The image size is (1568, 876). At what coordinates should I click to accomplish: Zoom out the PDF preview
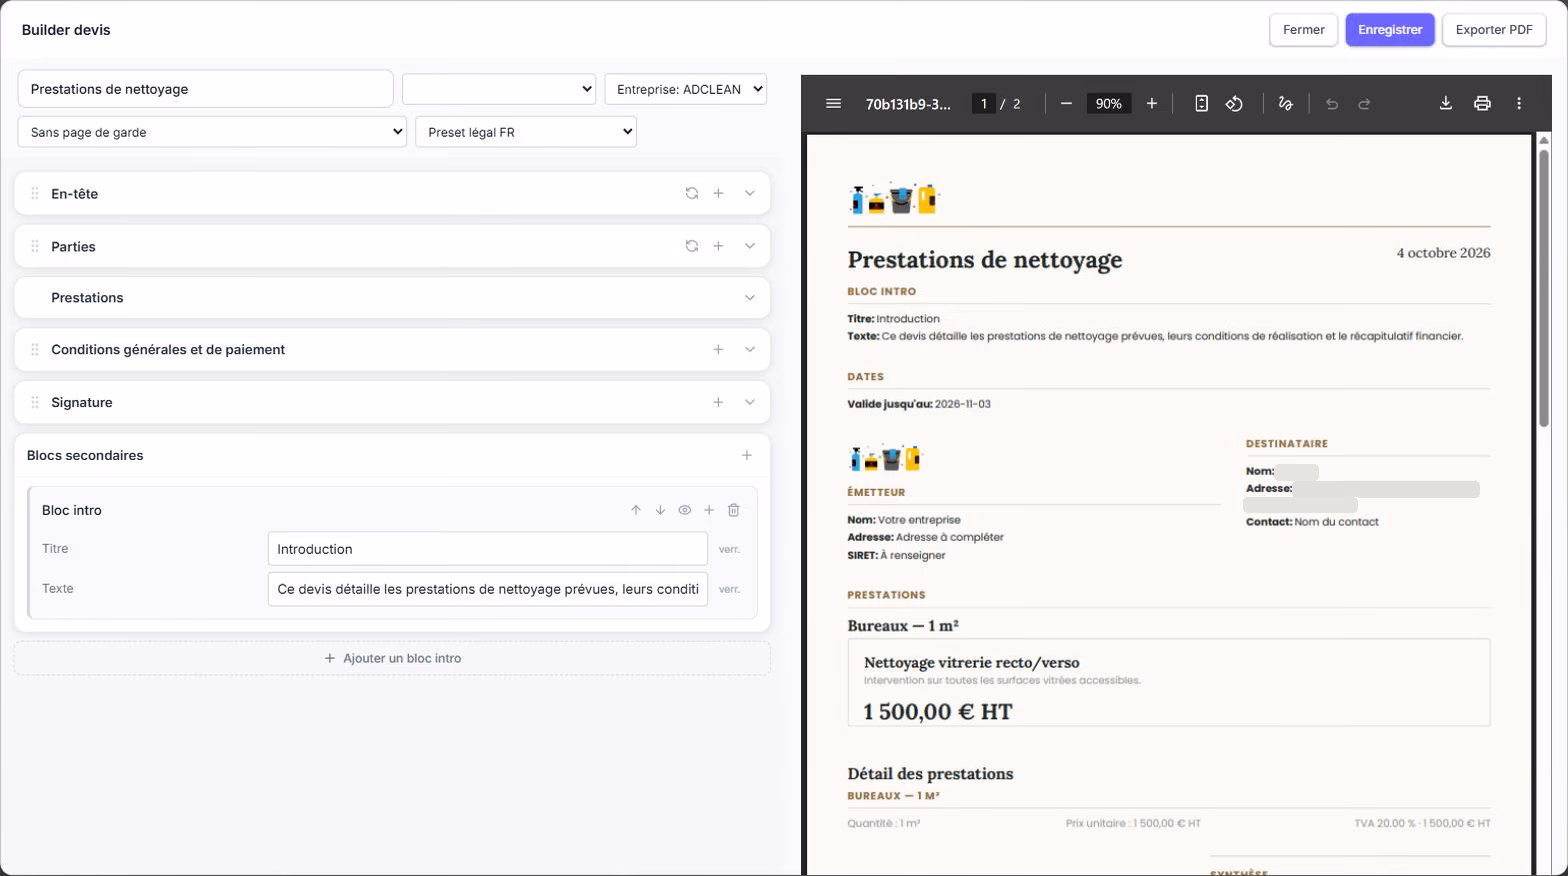click(1066, 103)
